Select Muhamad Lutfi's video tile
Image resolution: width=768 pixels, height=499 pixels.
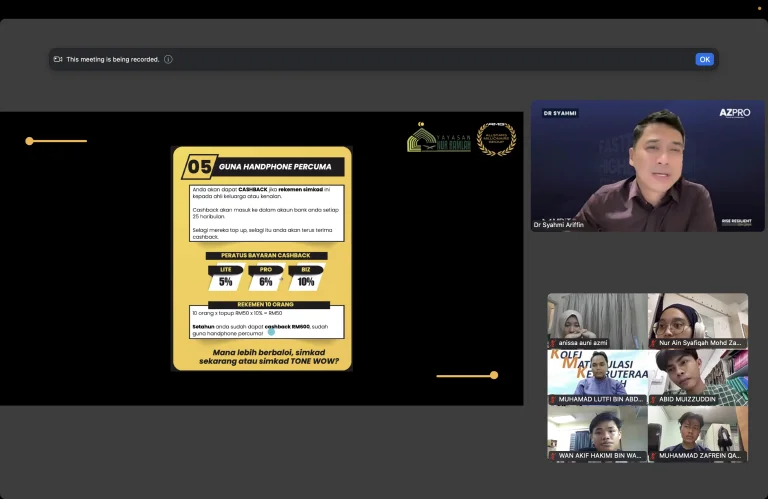point(597,373)
